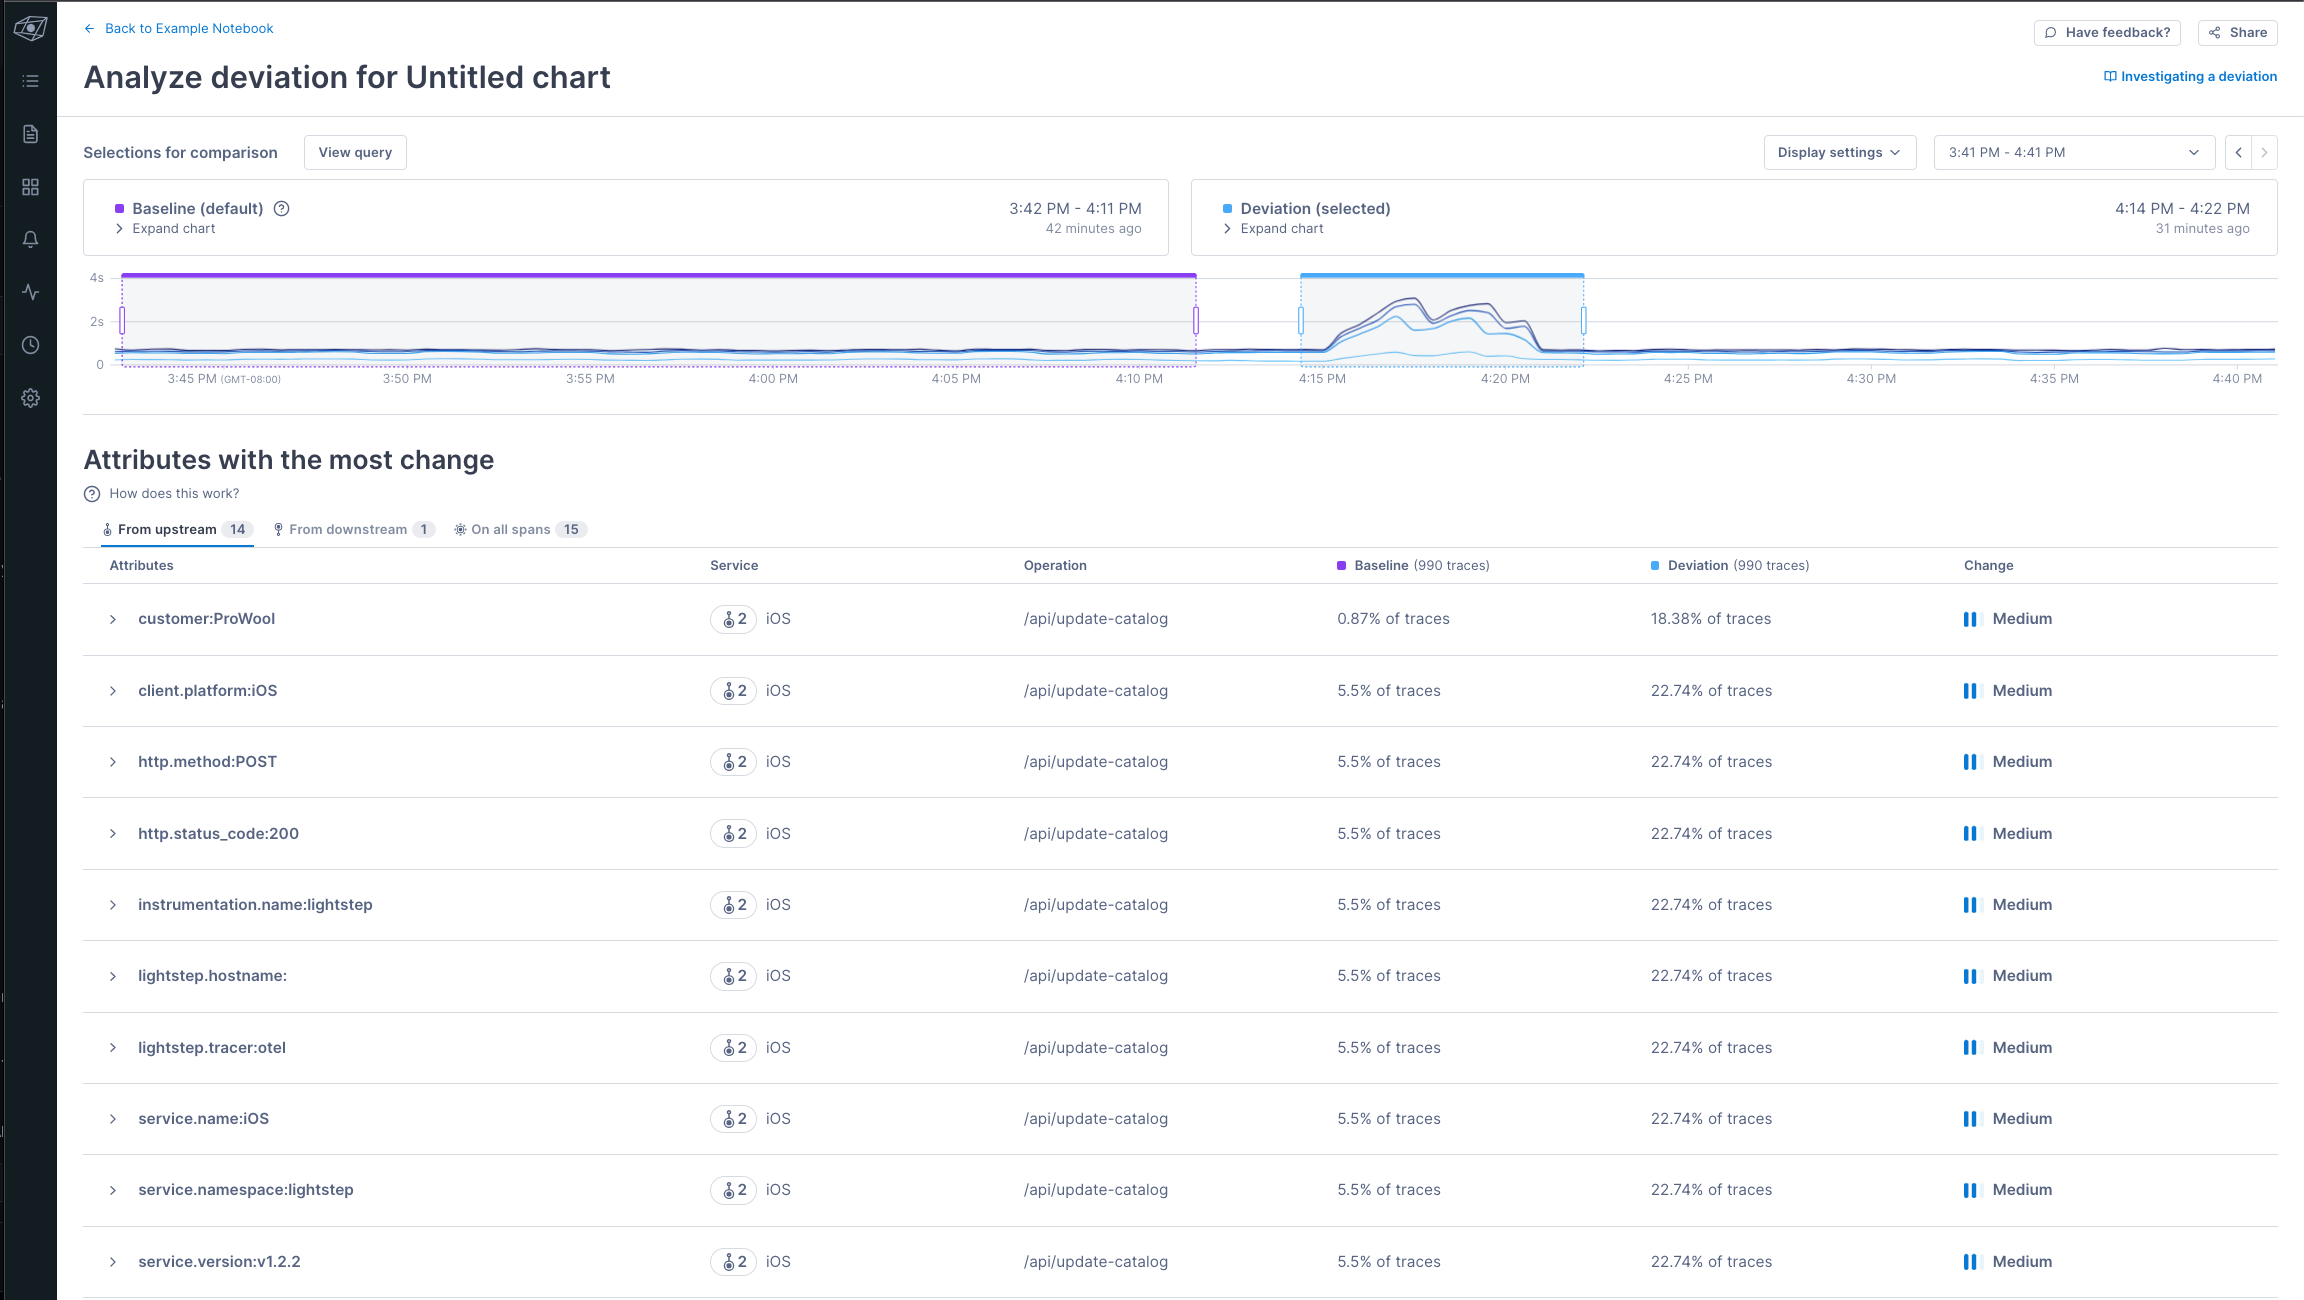Screen dimensions: 2304x1300
Task: Open the notebooks icon in the sidebar
Action: pyautogui.click(x=31, y=134)
